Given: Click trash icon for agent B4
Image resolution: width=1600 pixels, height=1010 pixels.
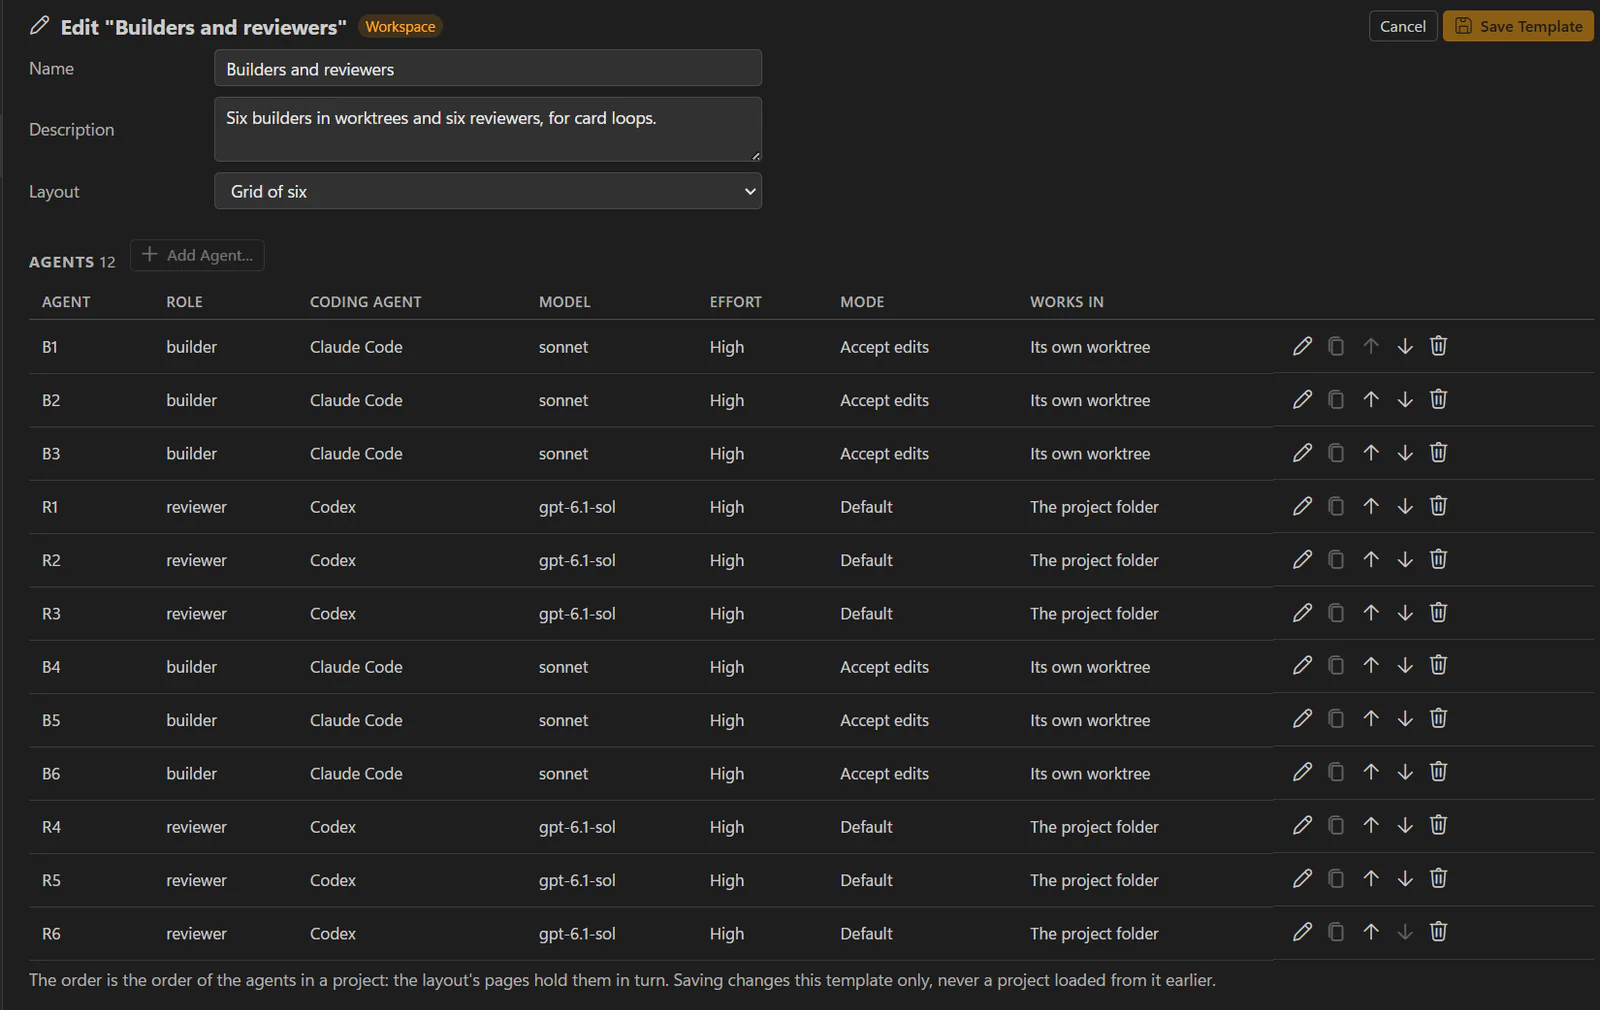Looking at the screenshot, I should tap(1438, 665).
